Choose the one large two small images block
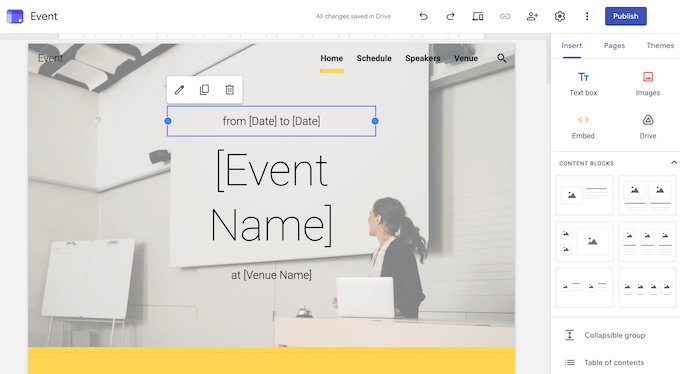This screenshot has width=680, height=374. click(584, 242)
